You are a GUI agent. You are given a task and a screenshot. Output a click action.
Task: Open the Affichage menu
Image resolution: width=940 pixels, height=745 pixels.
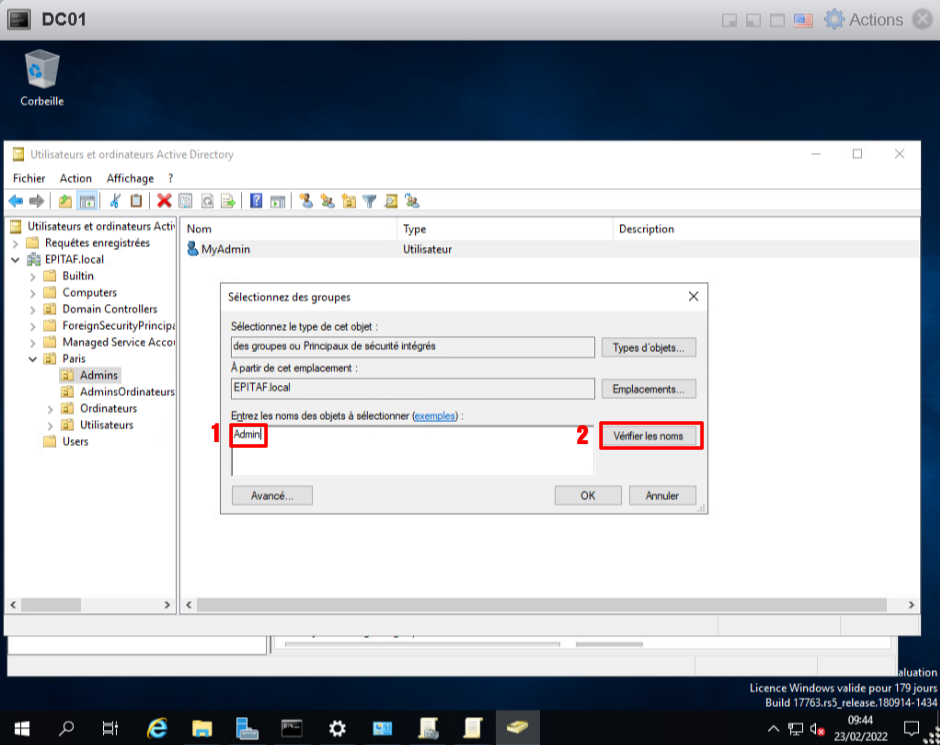pos(130,178)
